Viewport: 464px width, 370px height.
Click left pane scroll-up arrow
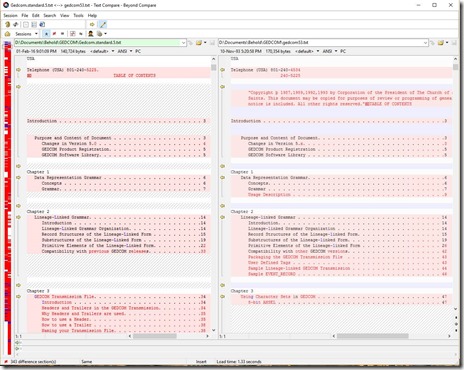pos(214,59)
